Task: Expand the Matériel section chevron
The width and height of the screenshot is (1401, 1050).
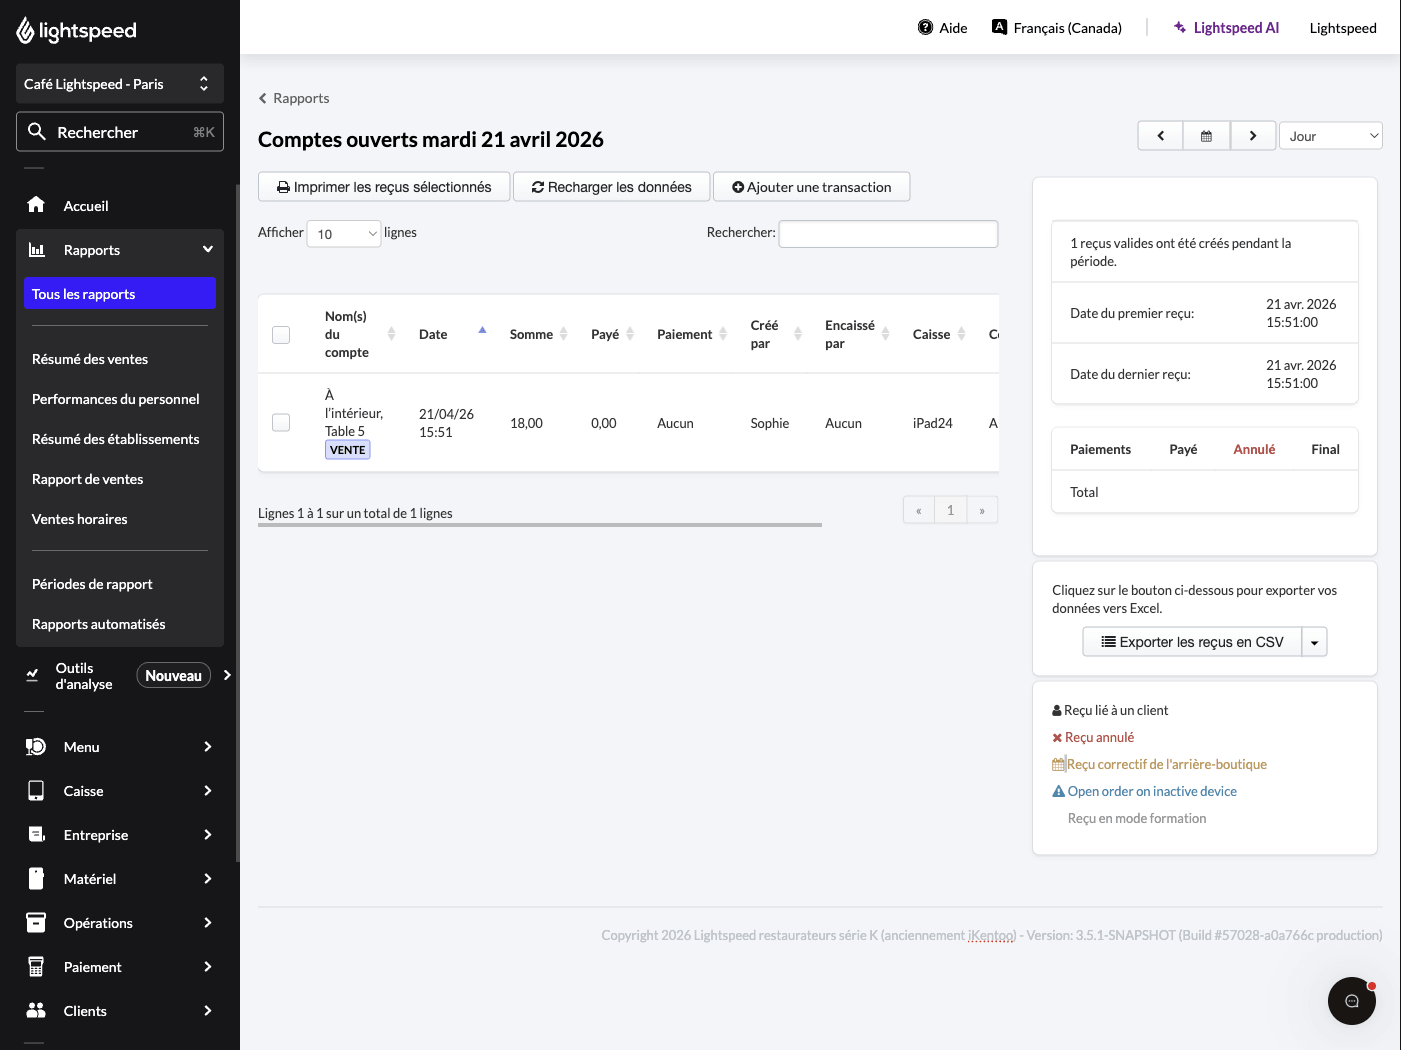Action: click(208, 878)
